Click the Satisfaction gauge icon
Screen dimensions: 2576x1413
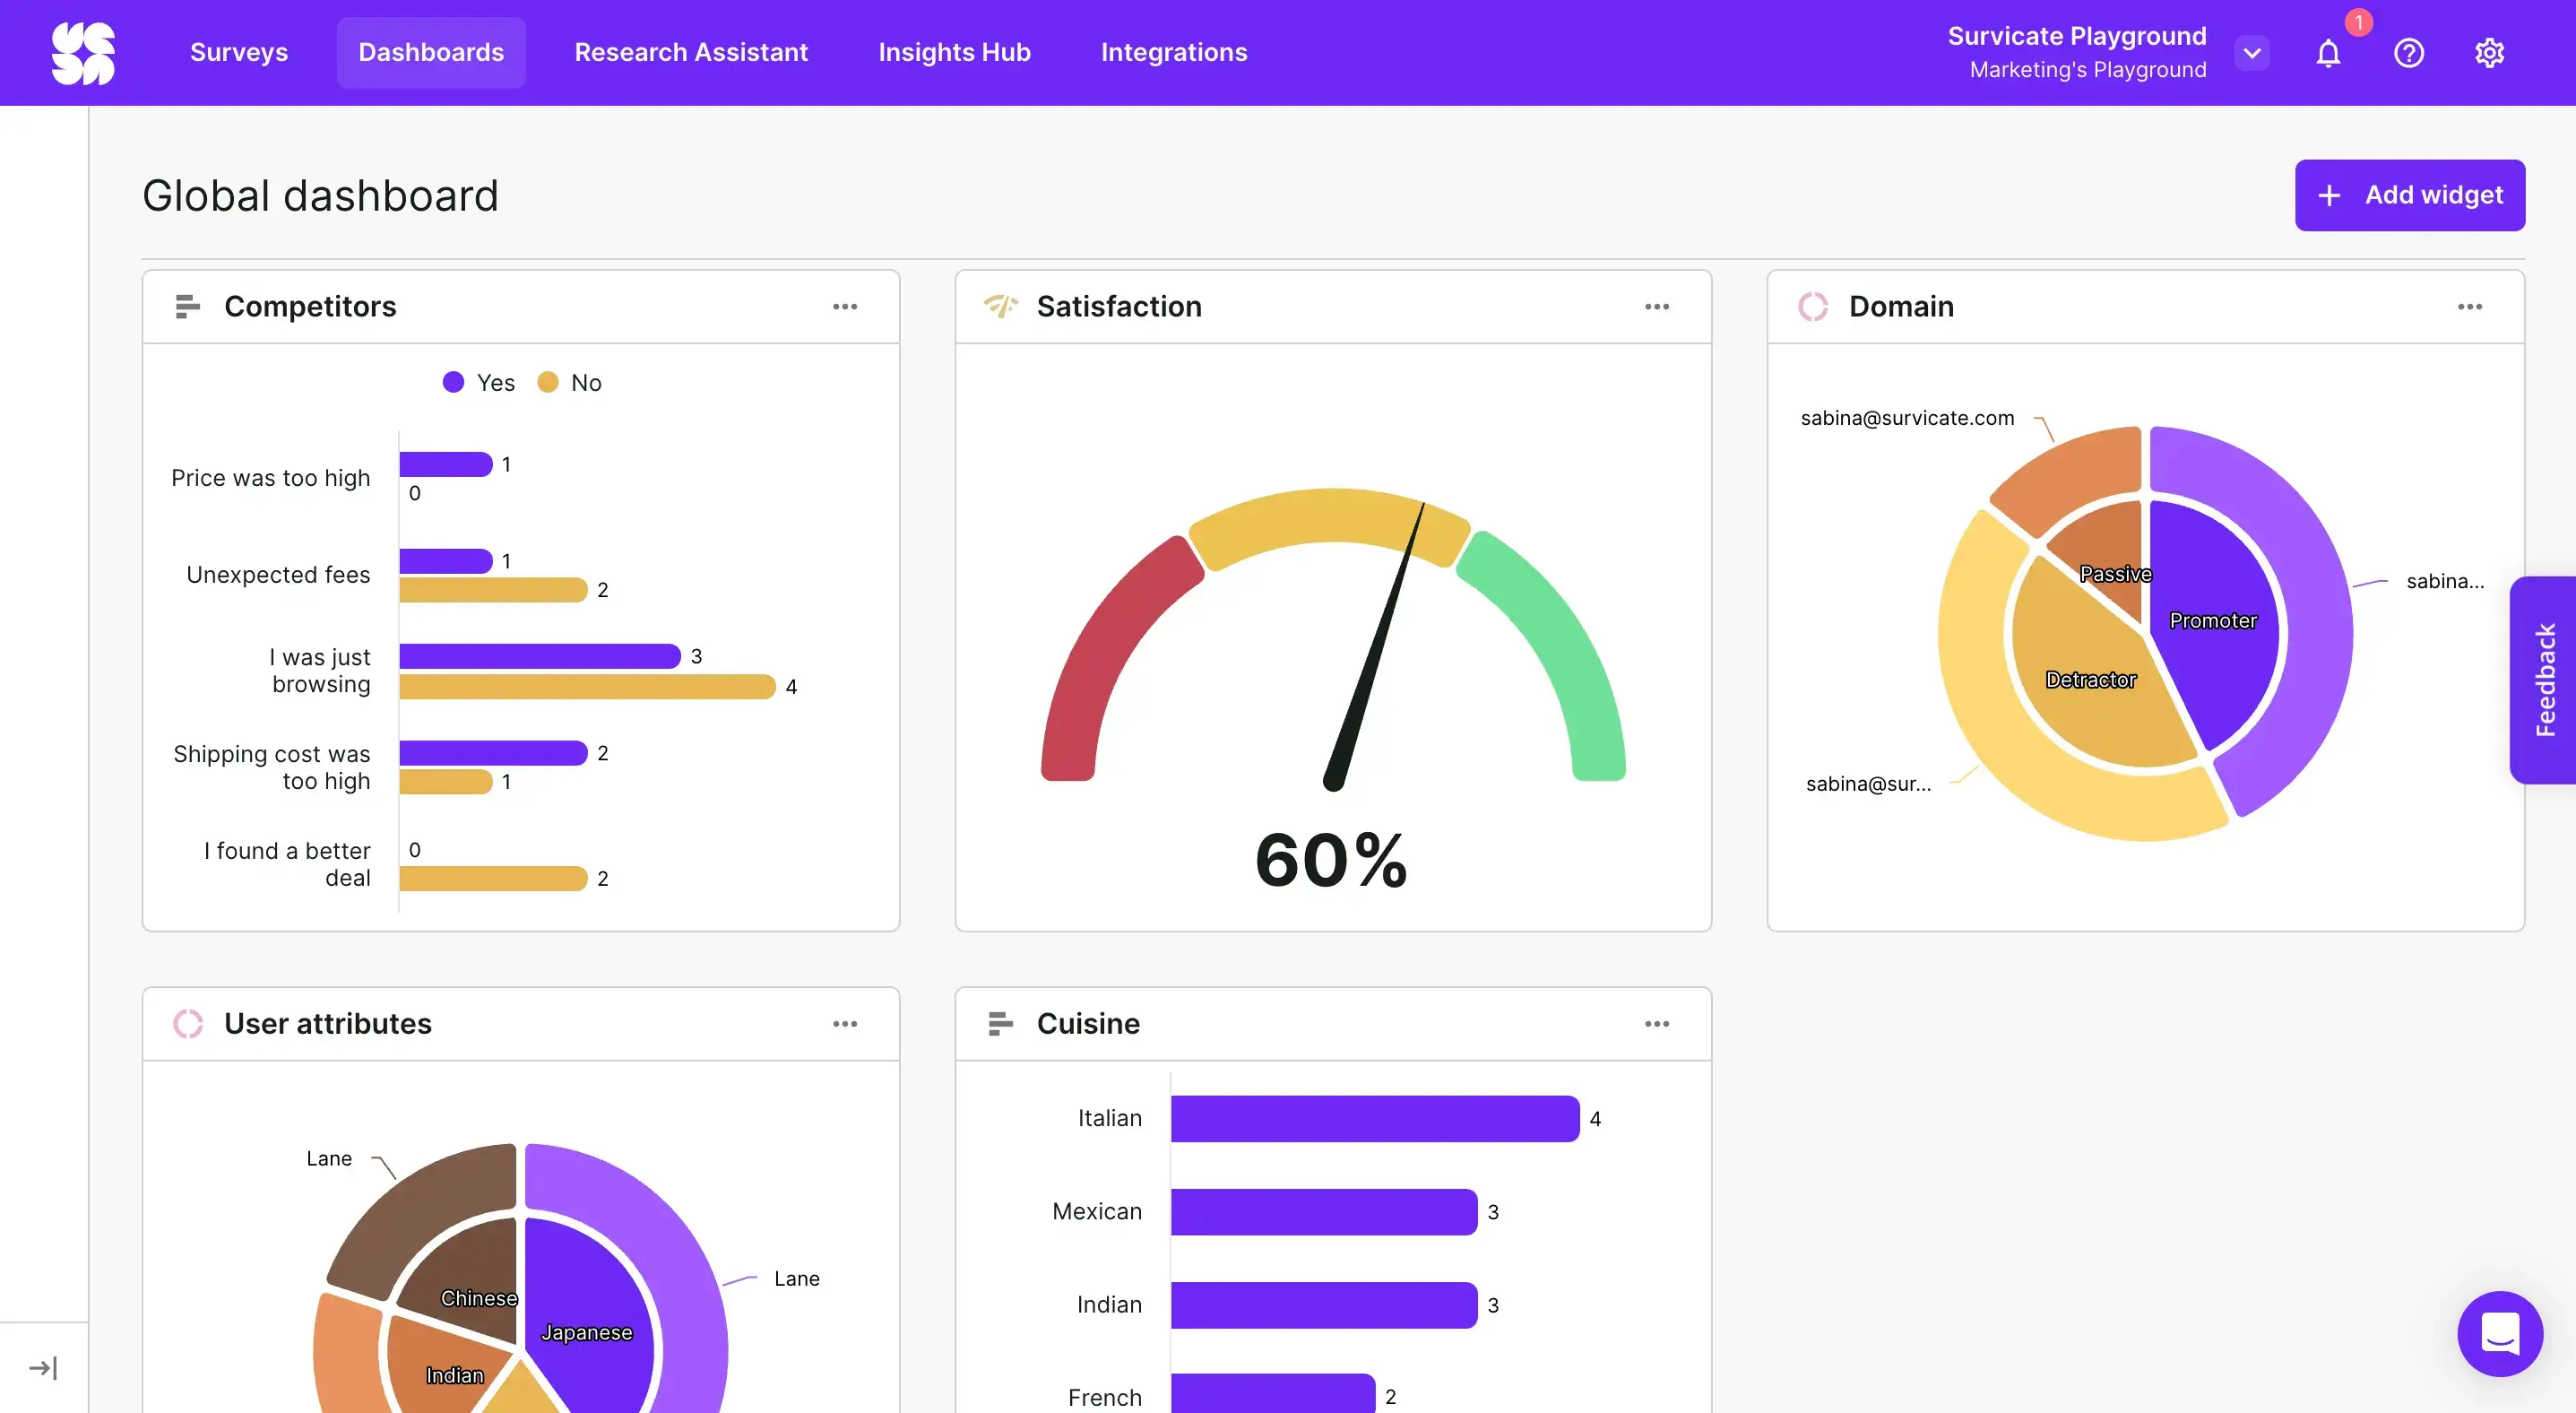coord(1000,305)
